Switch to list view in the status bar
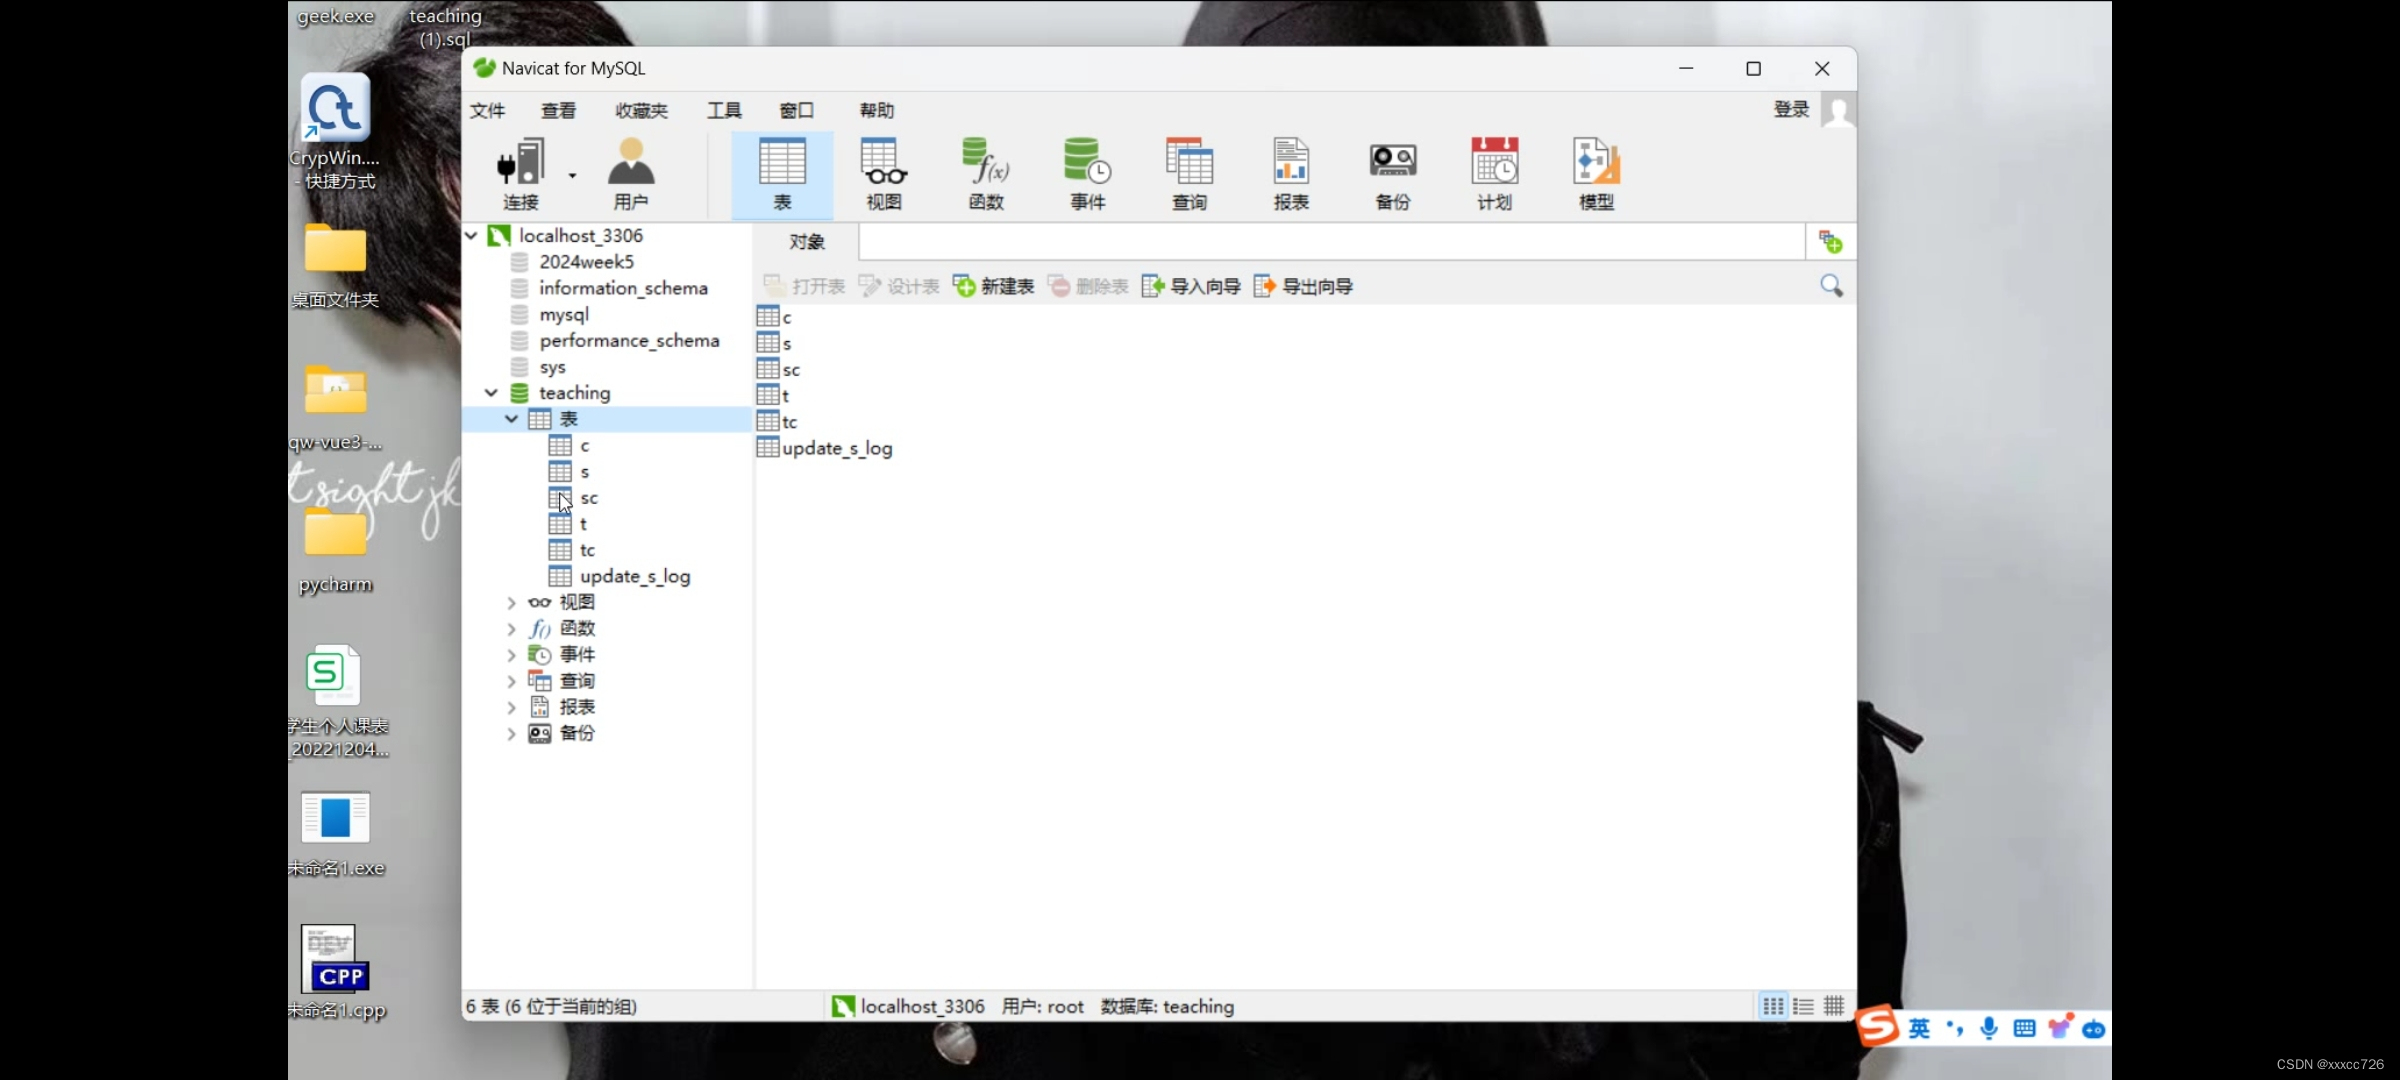 click(1803, 1006)
